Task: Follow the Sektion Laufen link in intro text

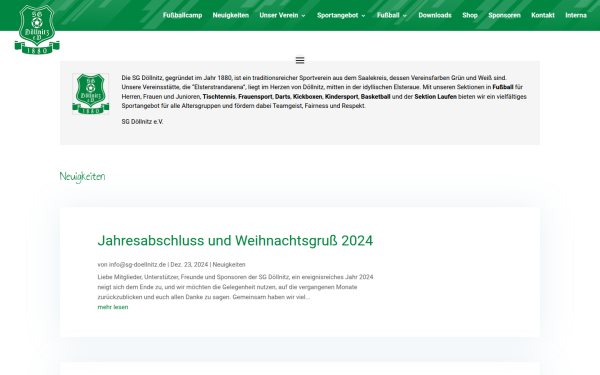Action: pyautogui.click(x=435, y=97)
